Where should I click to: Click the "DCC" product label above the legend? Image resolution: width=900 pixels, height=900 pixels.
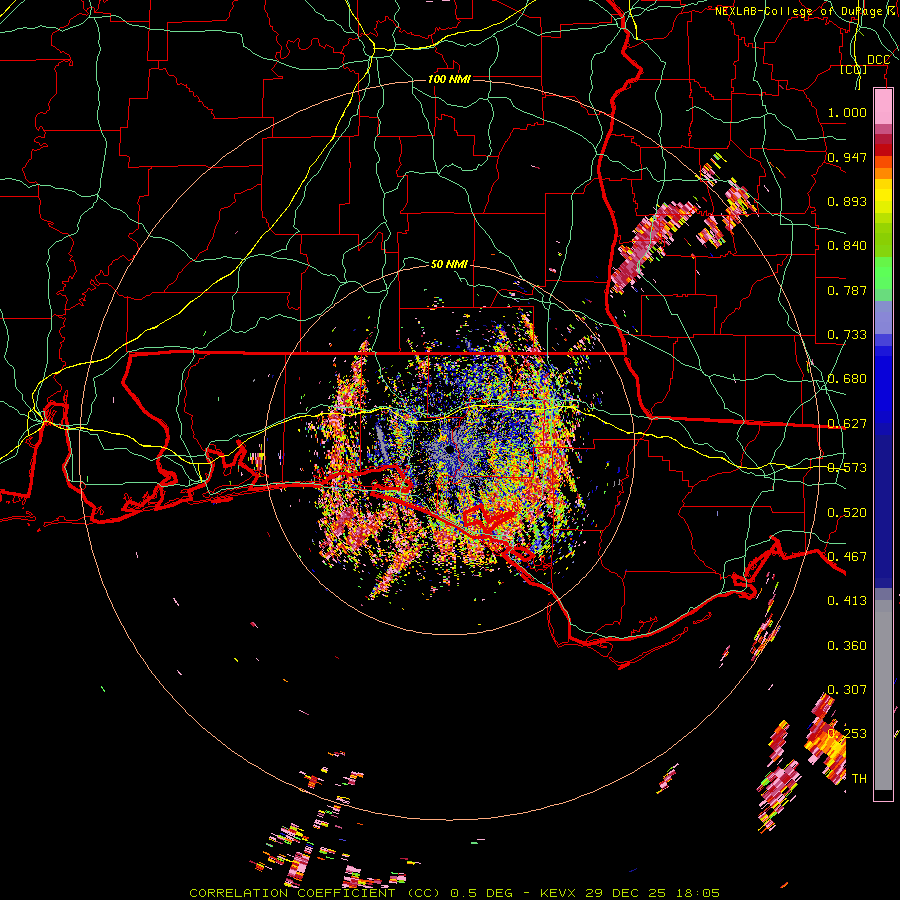[x=878, y=60]
